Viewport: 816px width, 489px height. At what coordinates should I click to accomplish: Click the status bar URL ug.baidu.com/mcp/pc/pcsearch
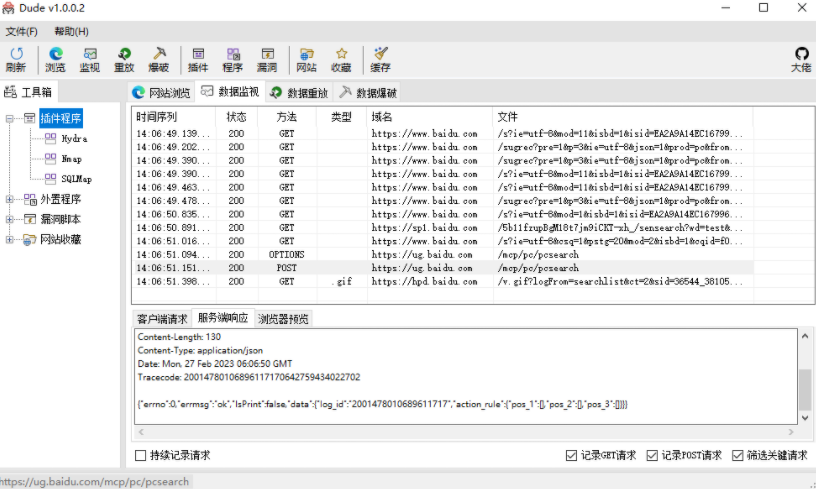click(x=95, y=482)
